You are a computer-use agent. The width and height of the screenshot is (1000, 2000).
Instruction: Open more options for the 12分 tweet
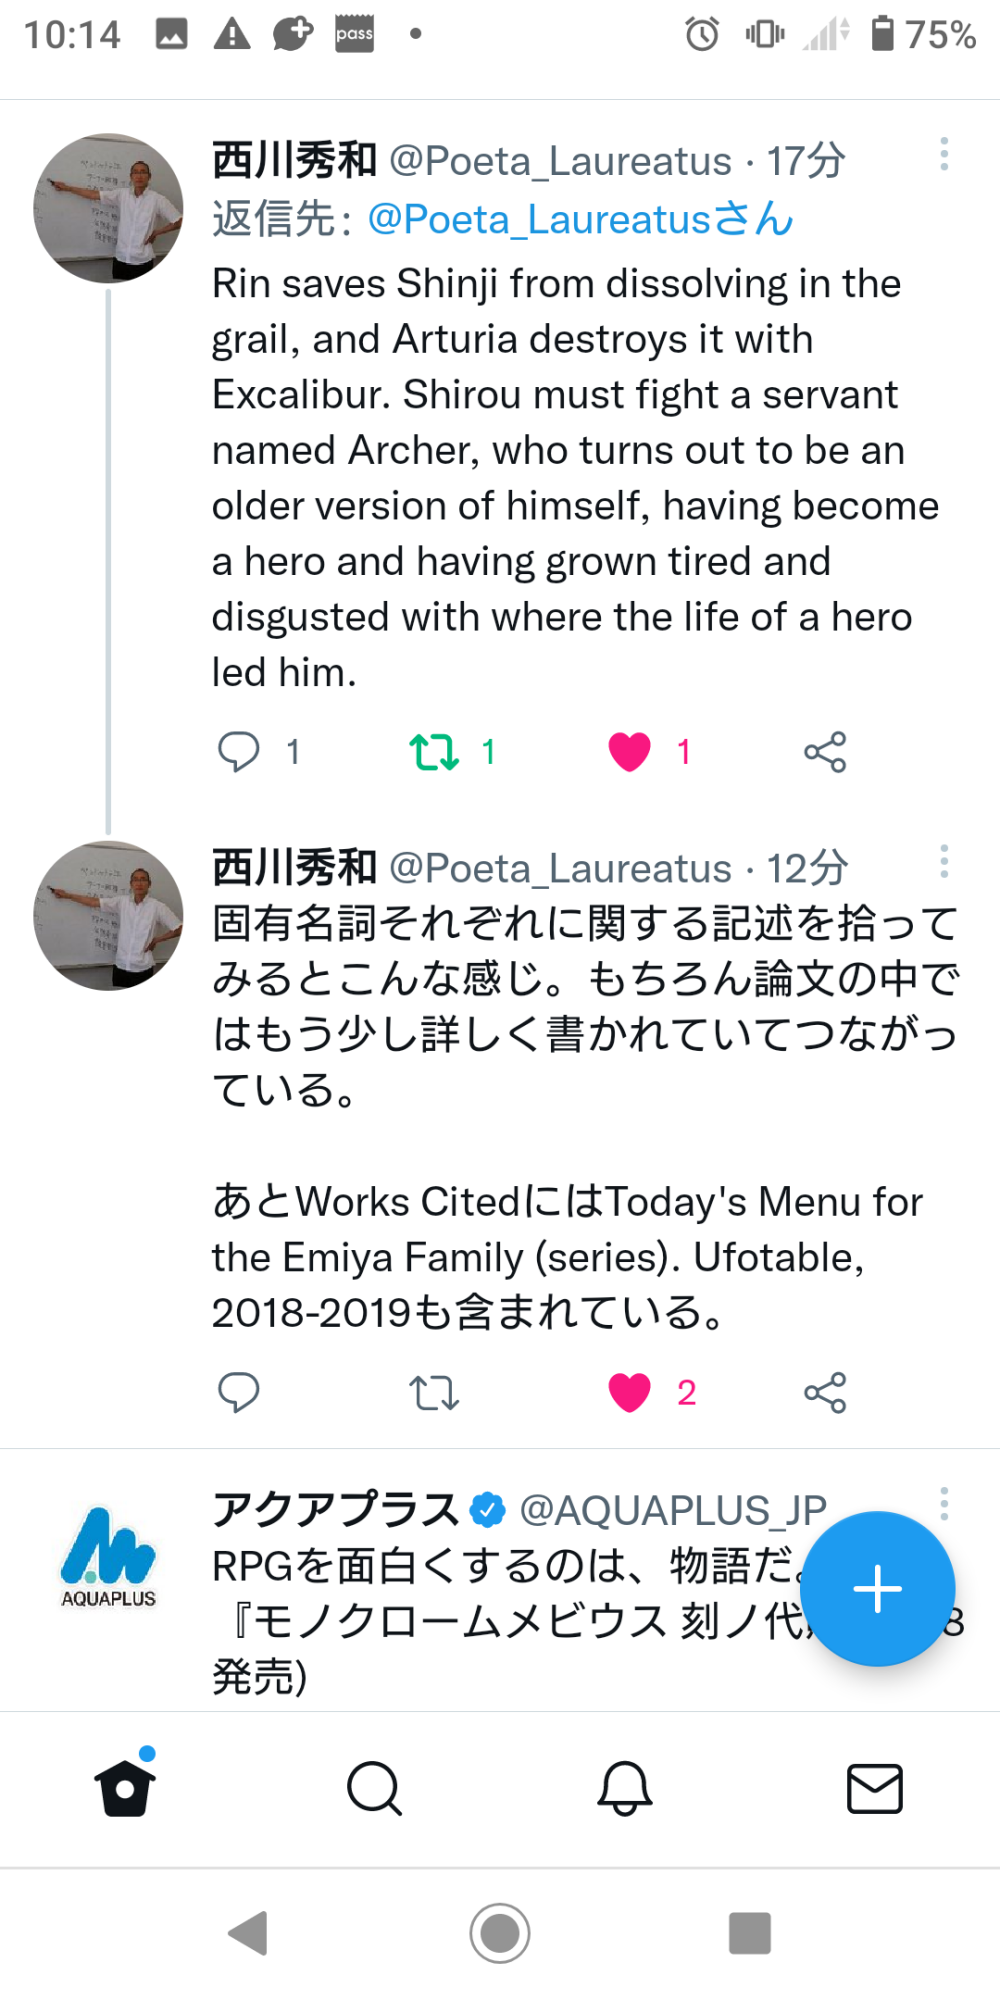point(943,861)
